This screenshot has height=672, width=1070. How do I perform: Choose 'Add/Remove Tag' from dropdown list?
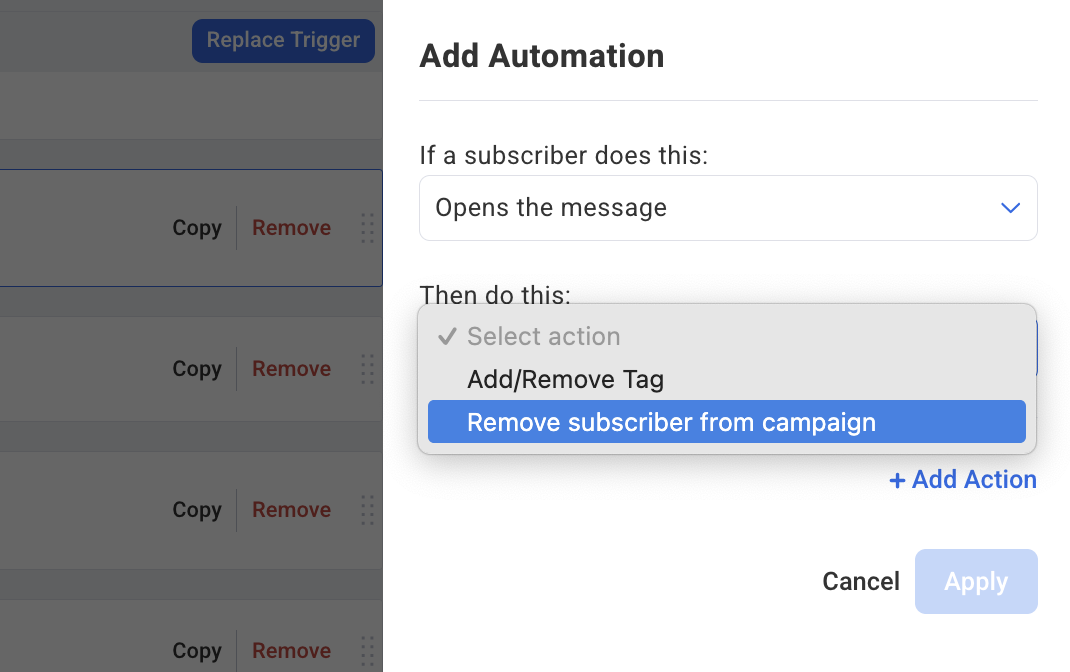tap(726, 379)
